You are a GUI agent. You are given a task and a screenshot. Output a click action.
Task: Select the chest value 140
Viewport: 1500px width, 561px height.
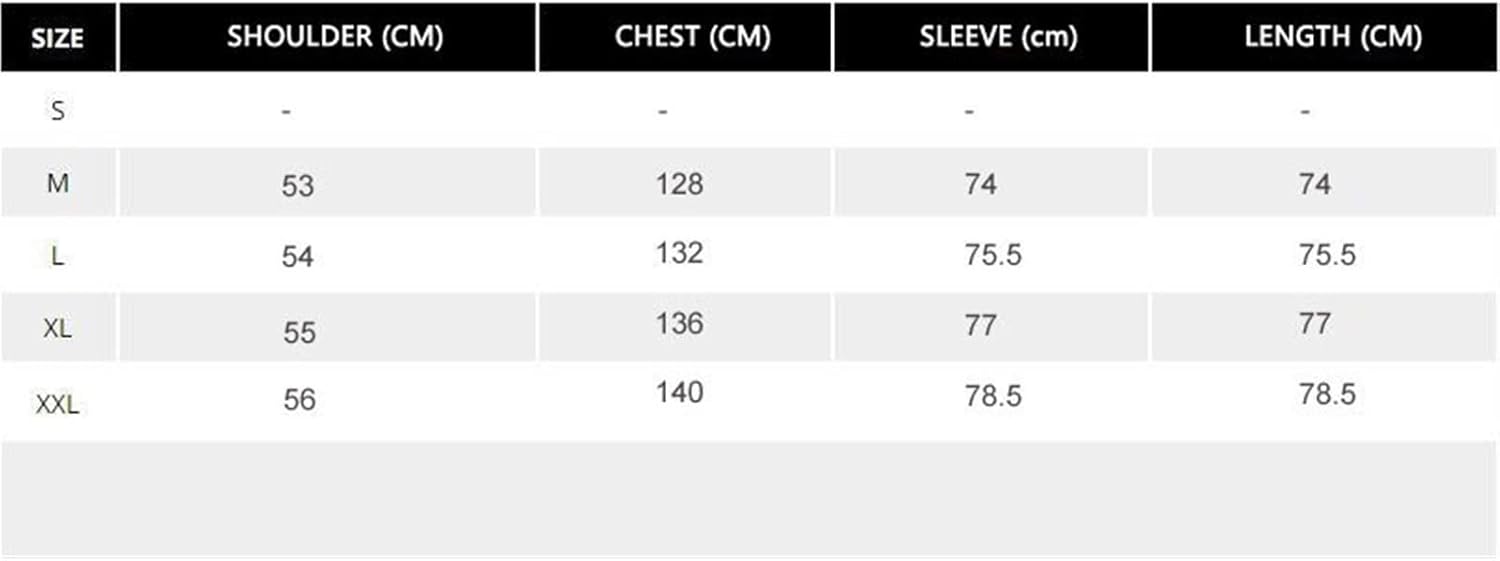[x=680, y=392]
